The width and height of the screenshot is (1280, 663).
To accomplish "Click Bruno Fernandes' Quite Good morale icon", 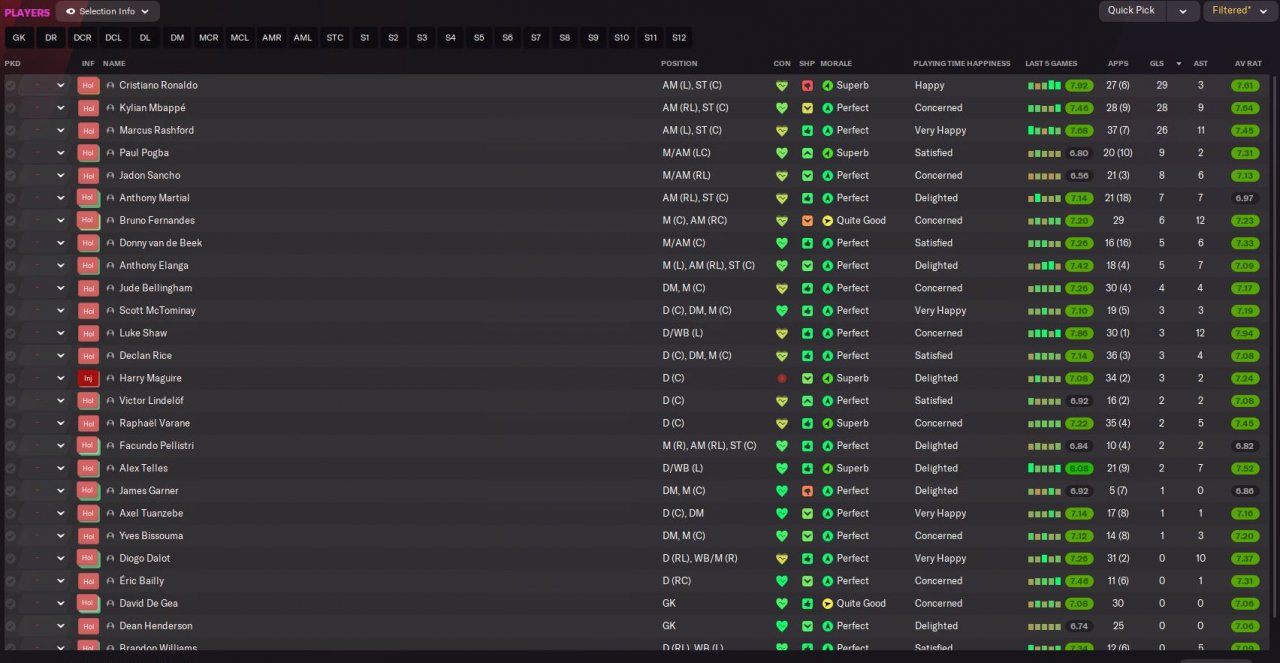I will click(x=827, y=221).
